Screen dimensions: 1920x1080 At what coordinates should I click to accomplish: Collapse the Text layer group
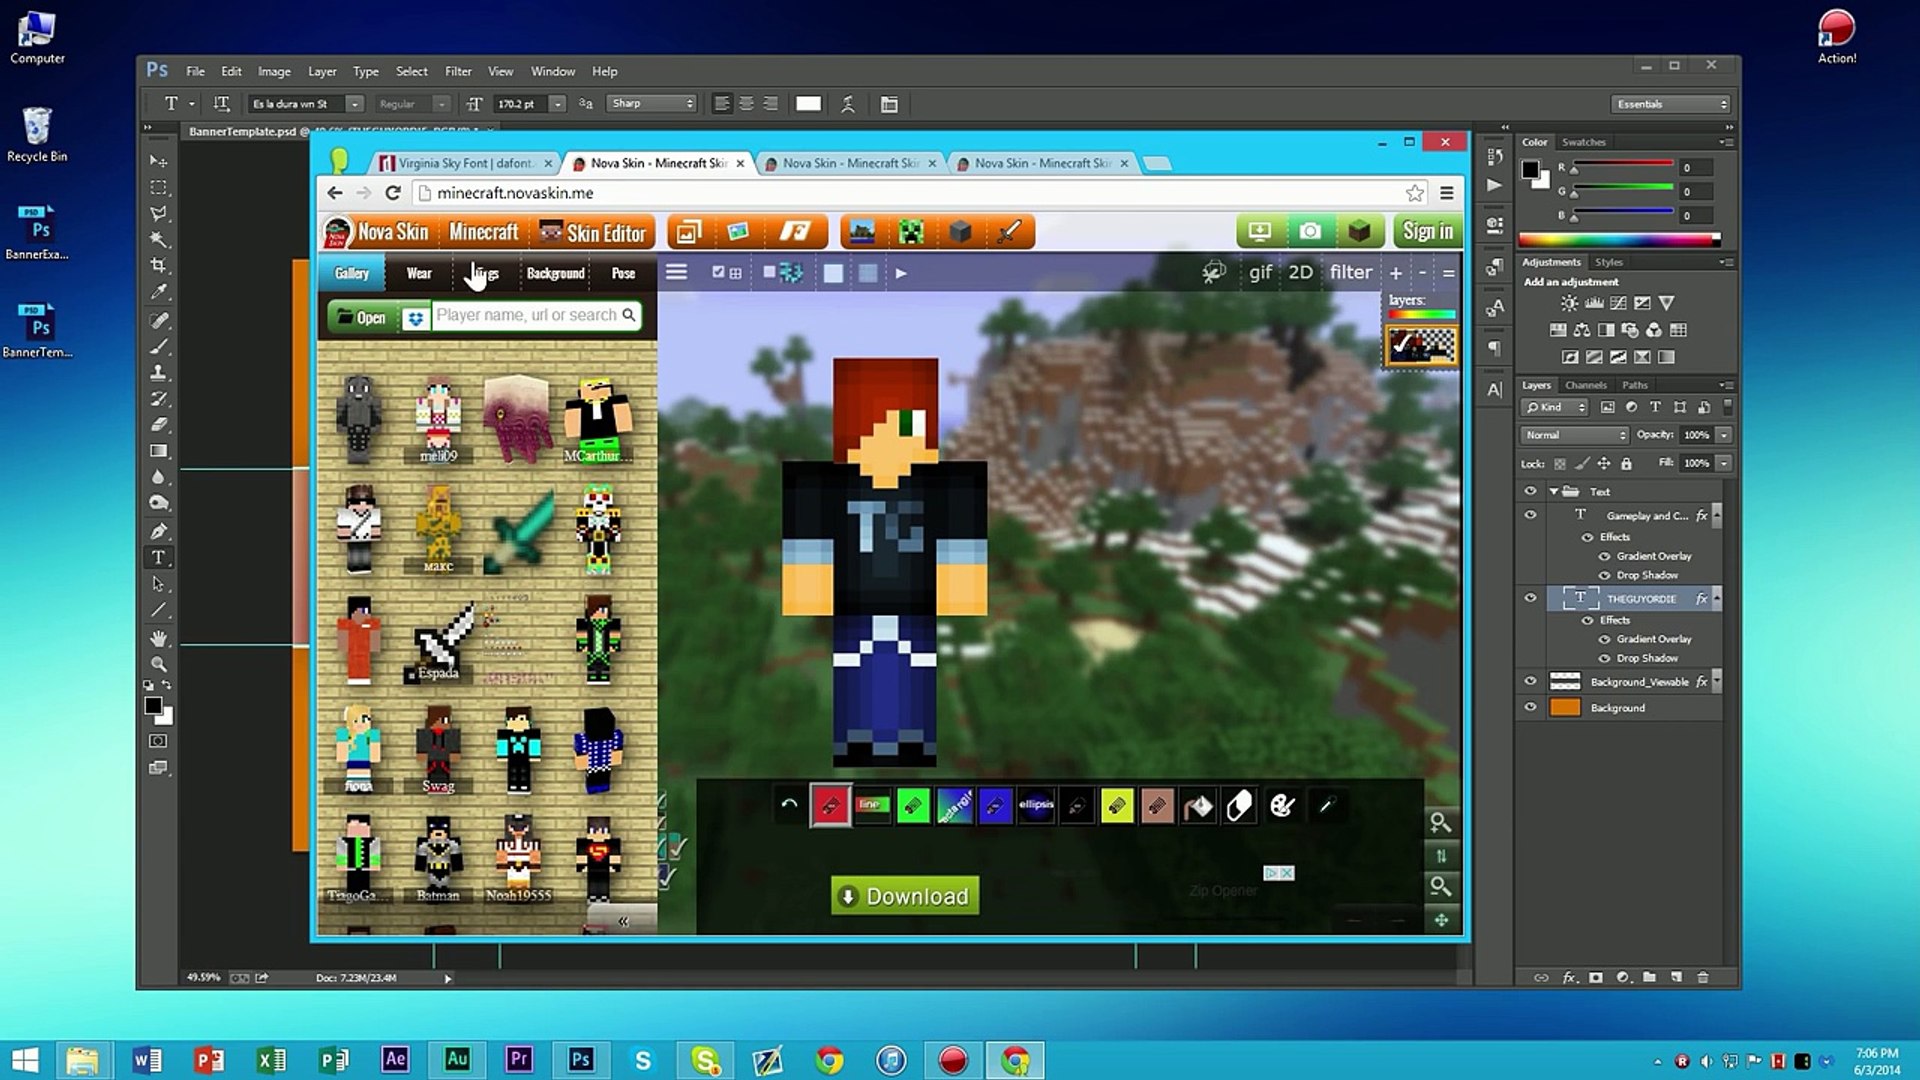pos(1553,491)
